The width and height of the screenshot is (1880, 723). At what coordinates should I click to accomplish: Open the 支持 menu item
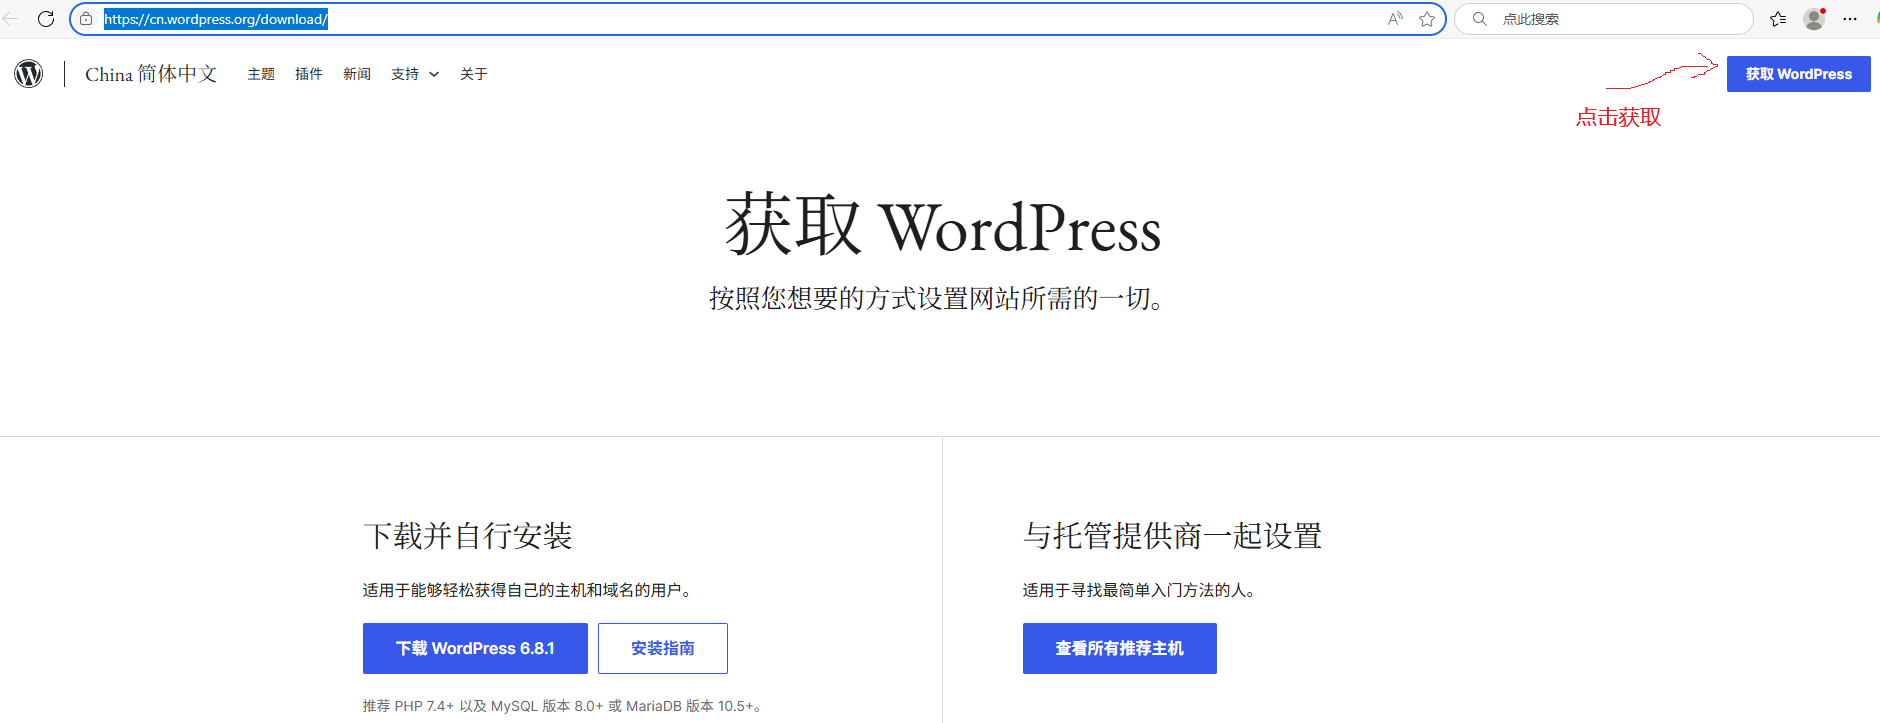pos(405,74)
